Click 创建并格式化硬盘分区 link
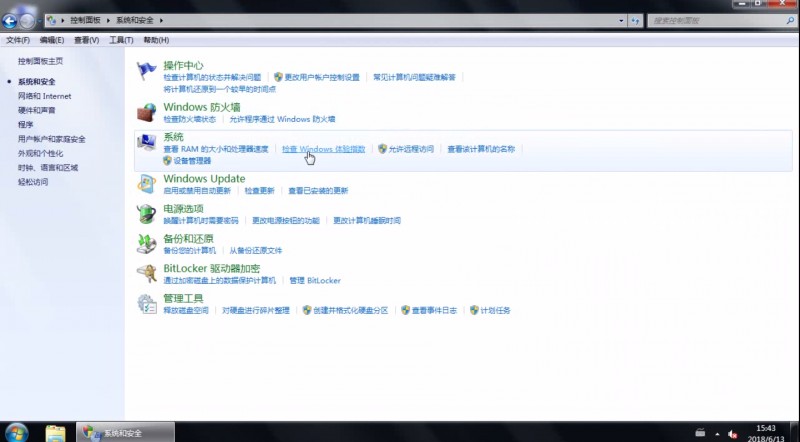This screenshot has width=800, height=442. (351, 310)
